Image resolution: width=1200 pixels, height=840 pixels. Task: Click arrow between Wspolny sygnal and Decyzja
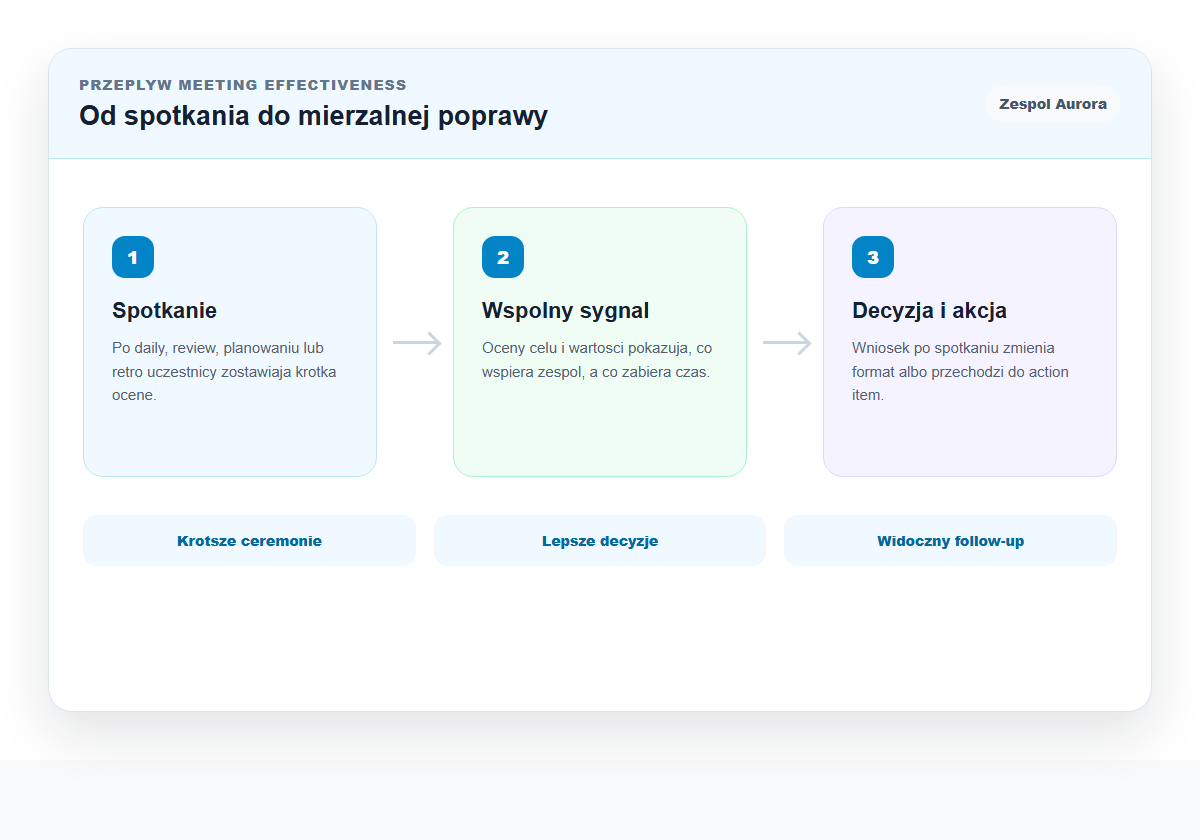787,343
